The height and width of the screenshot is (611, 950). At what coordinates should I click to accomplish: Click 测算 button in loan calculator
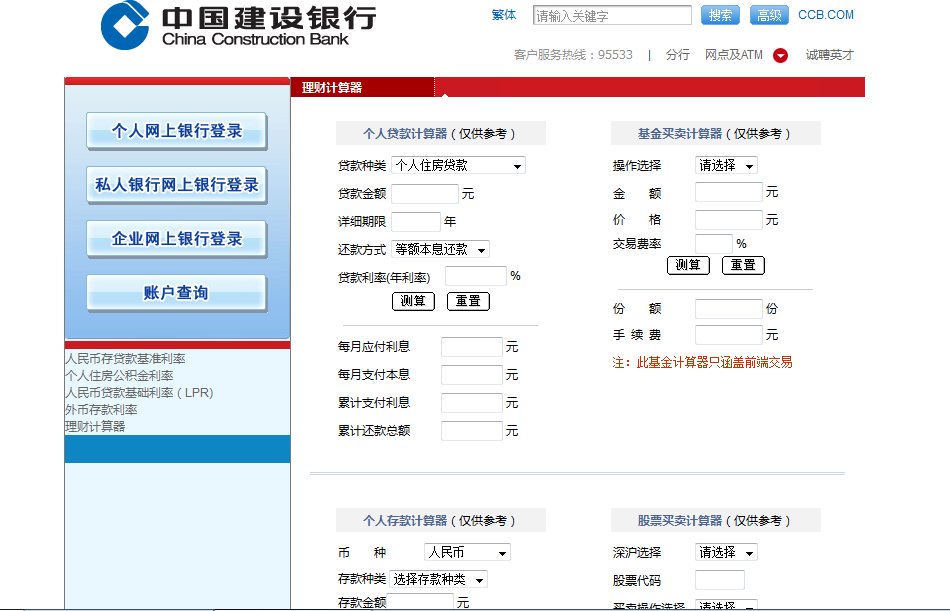click(413, 301)
